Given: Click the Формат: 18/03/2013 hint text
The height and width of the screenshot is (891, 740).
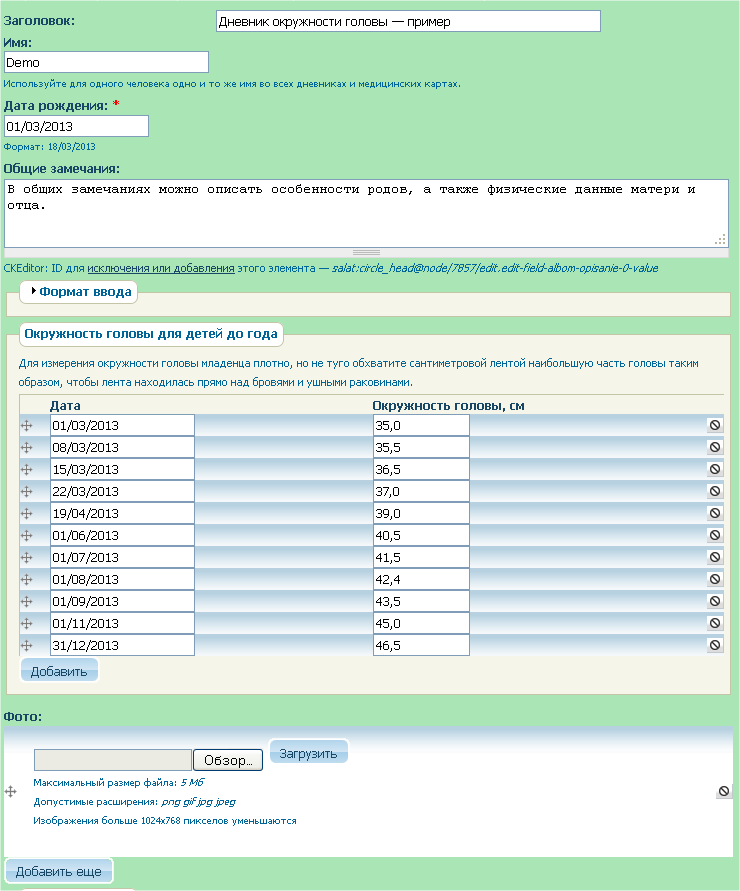Looking at the screenshot, I should coord(49,147).
